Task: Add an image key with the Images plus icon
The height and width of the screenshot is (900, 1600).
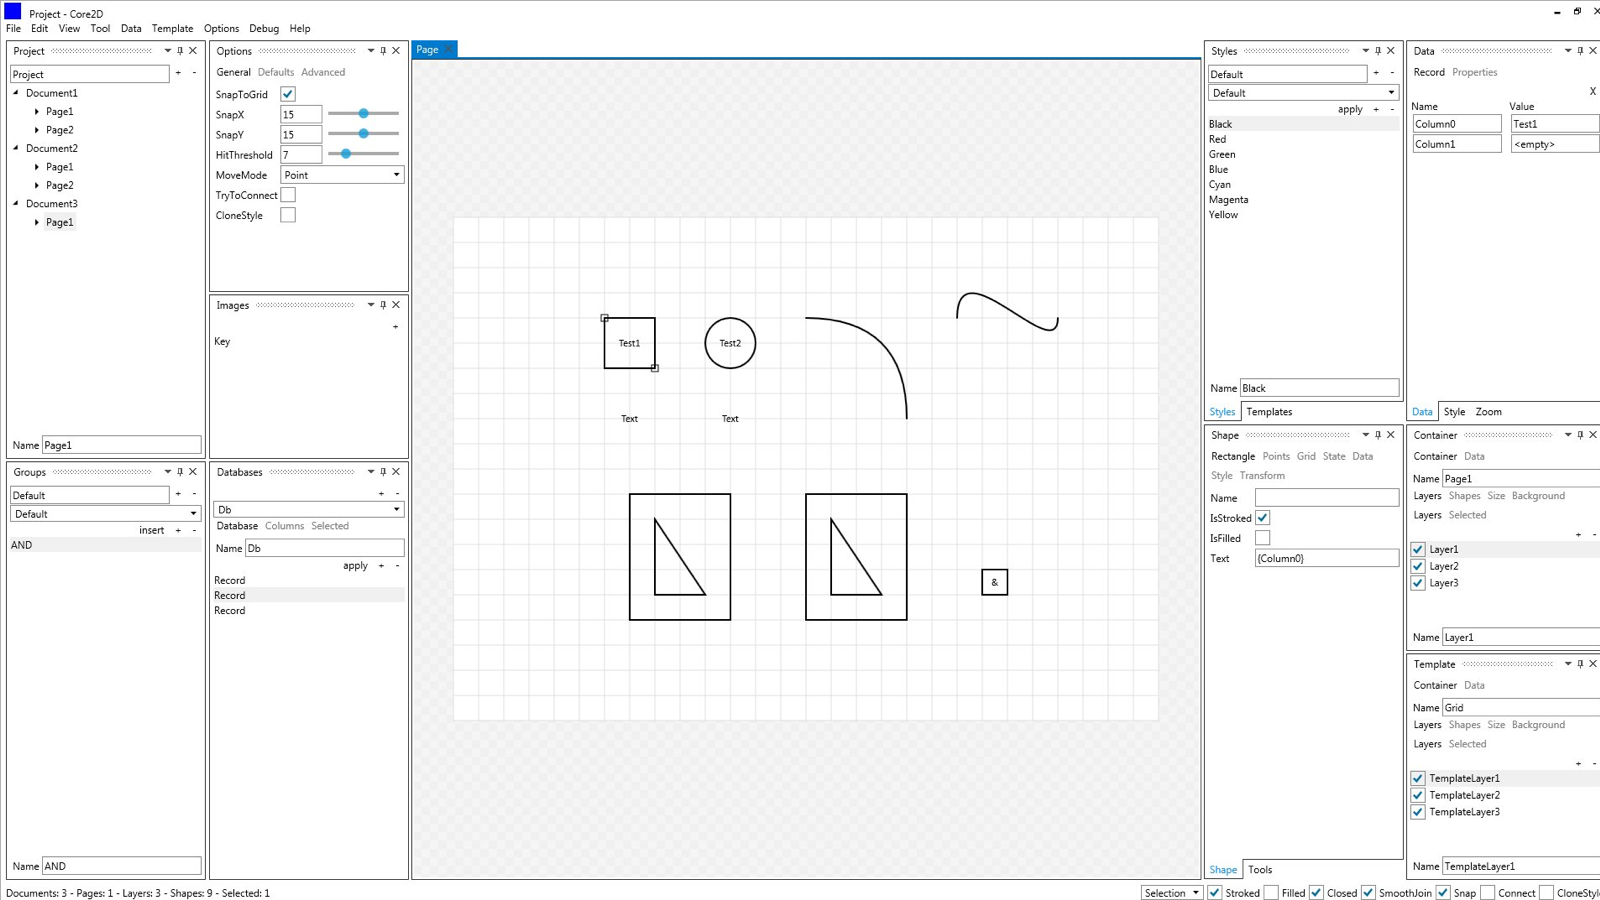Action: point(396,327)
